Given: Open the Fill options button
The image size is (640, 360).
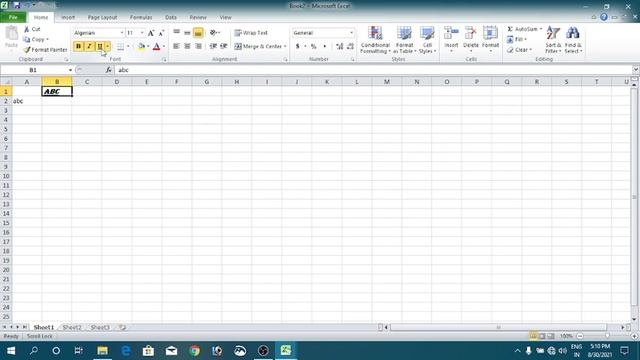Looking at the screenshot, I should pyautogui.click(x=516, y=40).
